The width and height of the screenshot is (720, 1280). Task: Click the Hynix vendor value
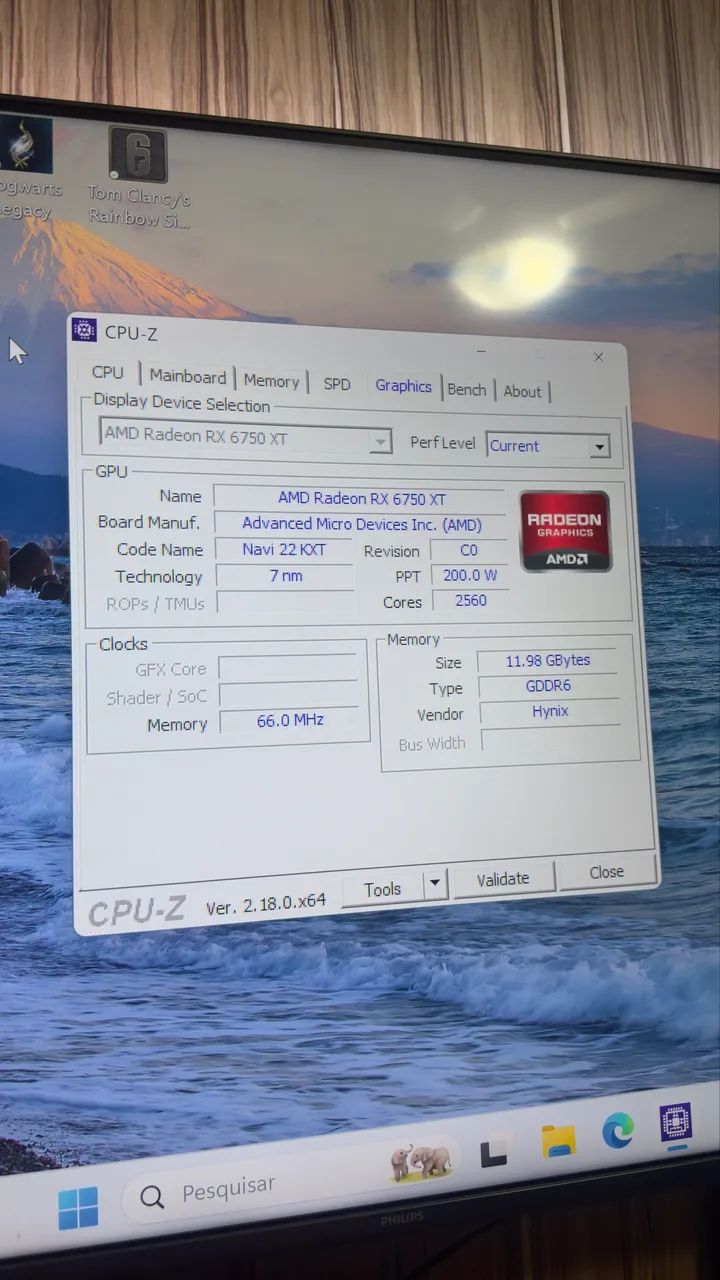tap(550, 712)
